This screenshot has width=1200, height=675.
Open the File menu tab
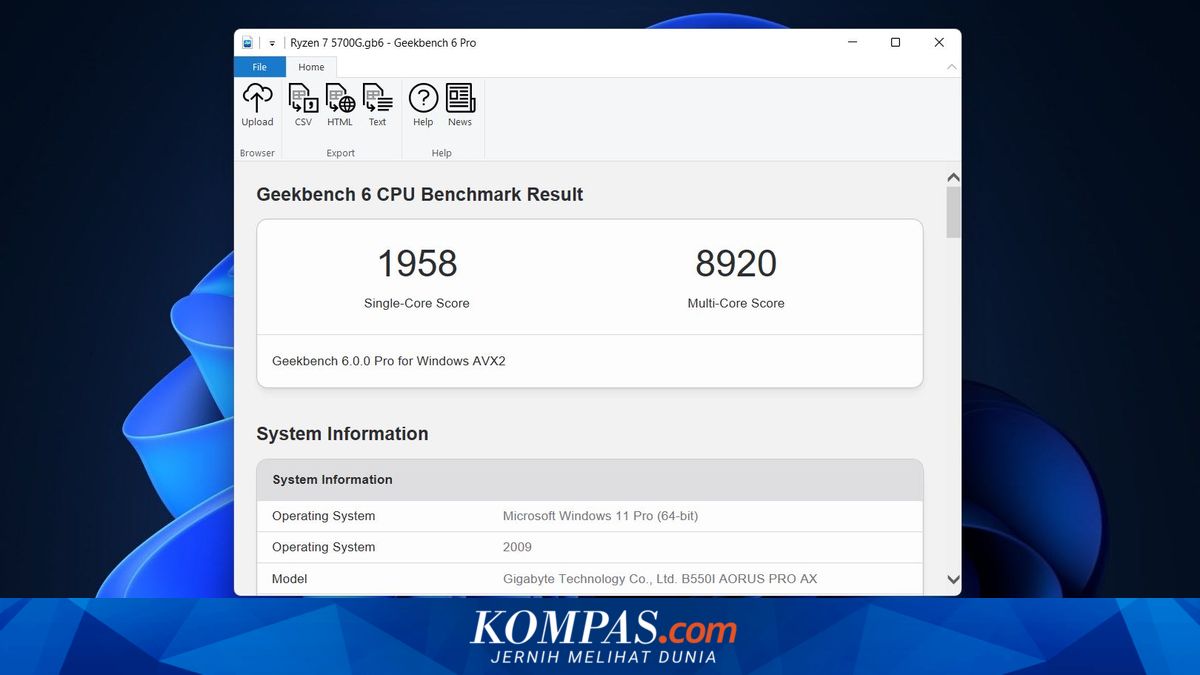click(259, 67)
